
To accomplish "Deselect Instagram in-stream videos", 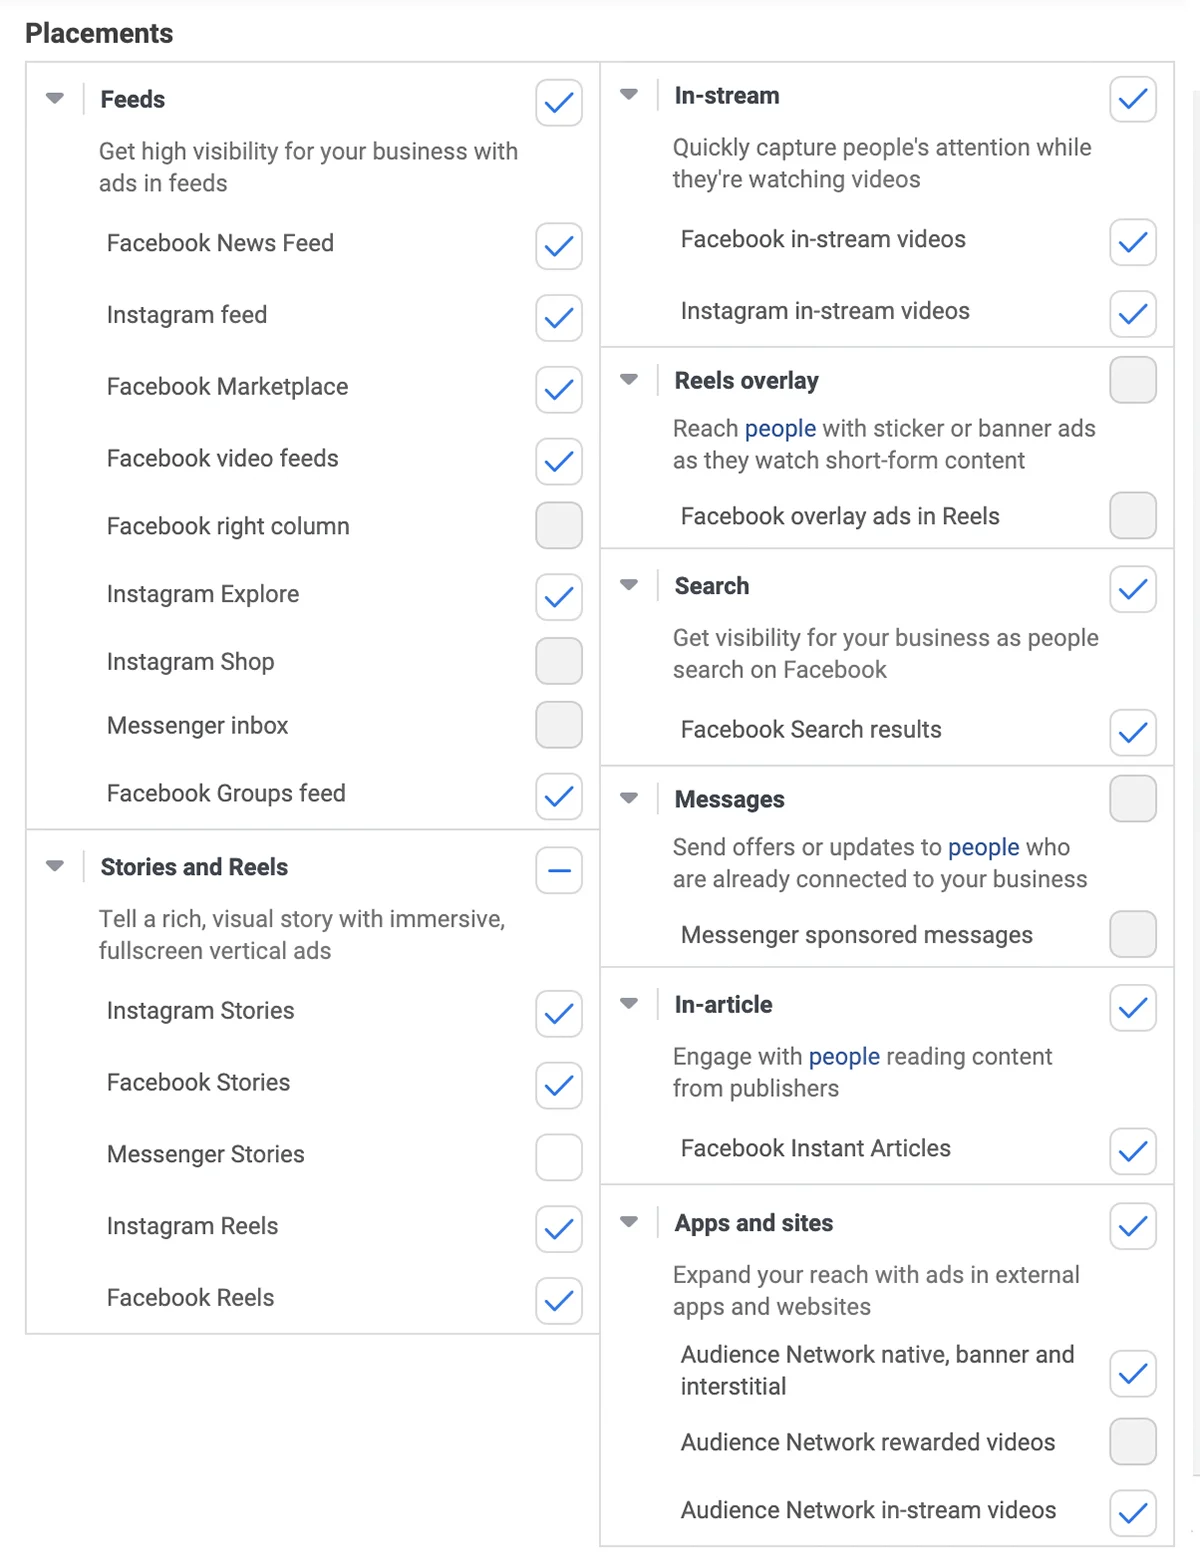I will 1132,314.
